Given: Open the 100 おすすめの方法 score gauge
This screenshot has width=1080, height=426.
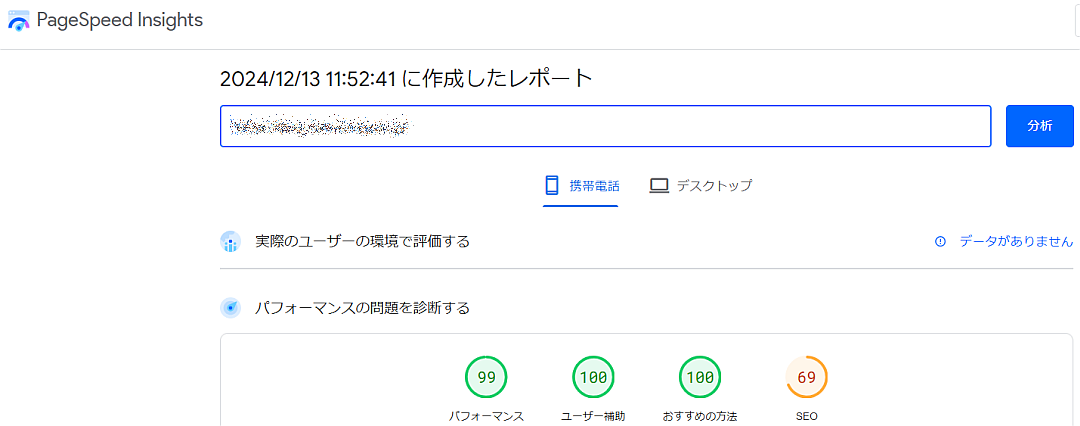Looking at the screenshot, I should pyautogui.click(x=700, y=377).
